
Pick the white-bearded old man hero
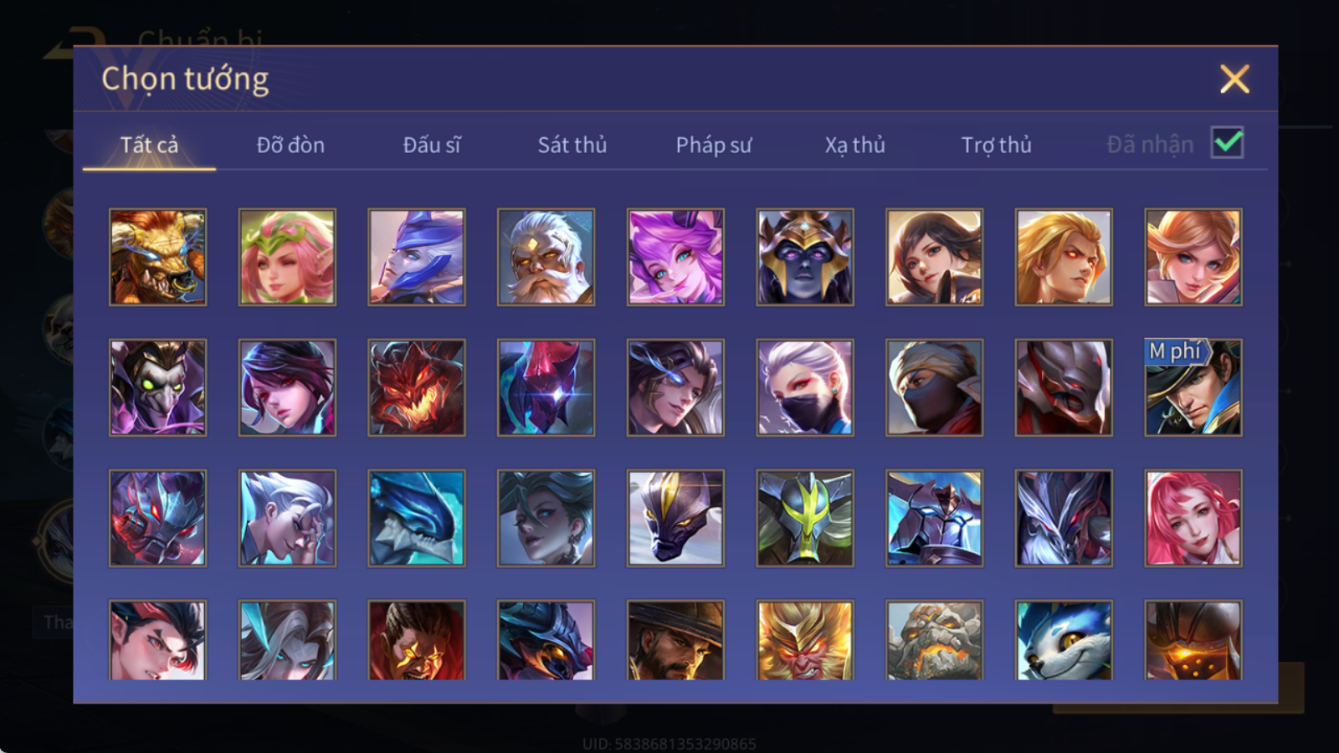[x=546, y=257]
